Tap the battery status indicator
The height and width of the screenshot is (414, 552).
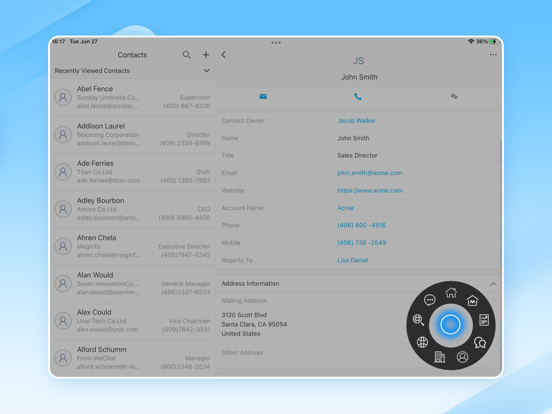click(494, 42)
